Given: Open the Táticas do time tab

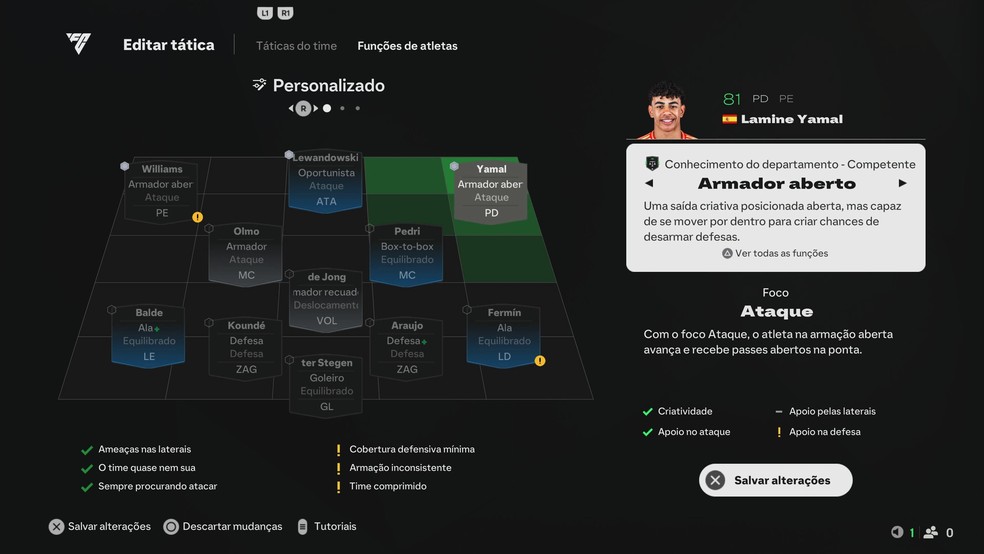Looking at the screenshot, I should point(296,46).
